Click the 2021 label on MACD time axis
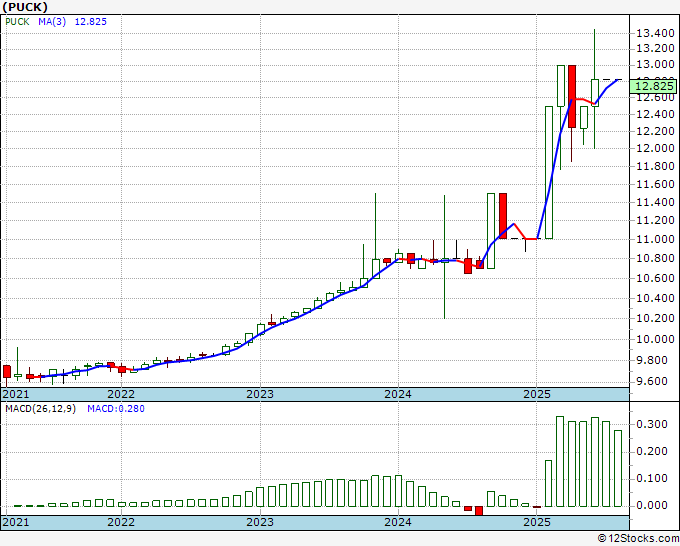Screen dimensions: 680x546 pyautogui.click(x=16, y=522)
